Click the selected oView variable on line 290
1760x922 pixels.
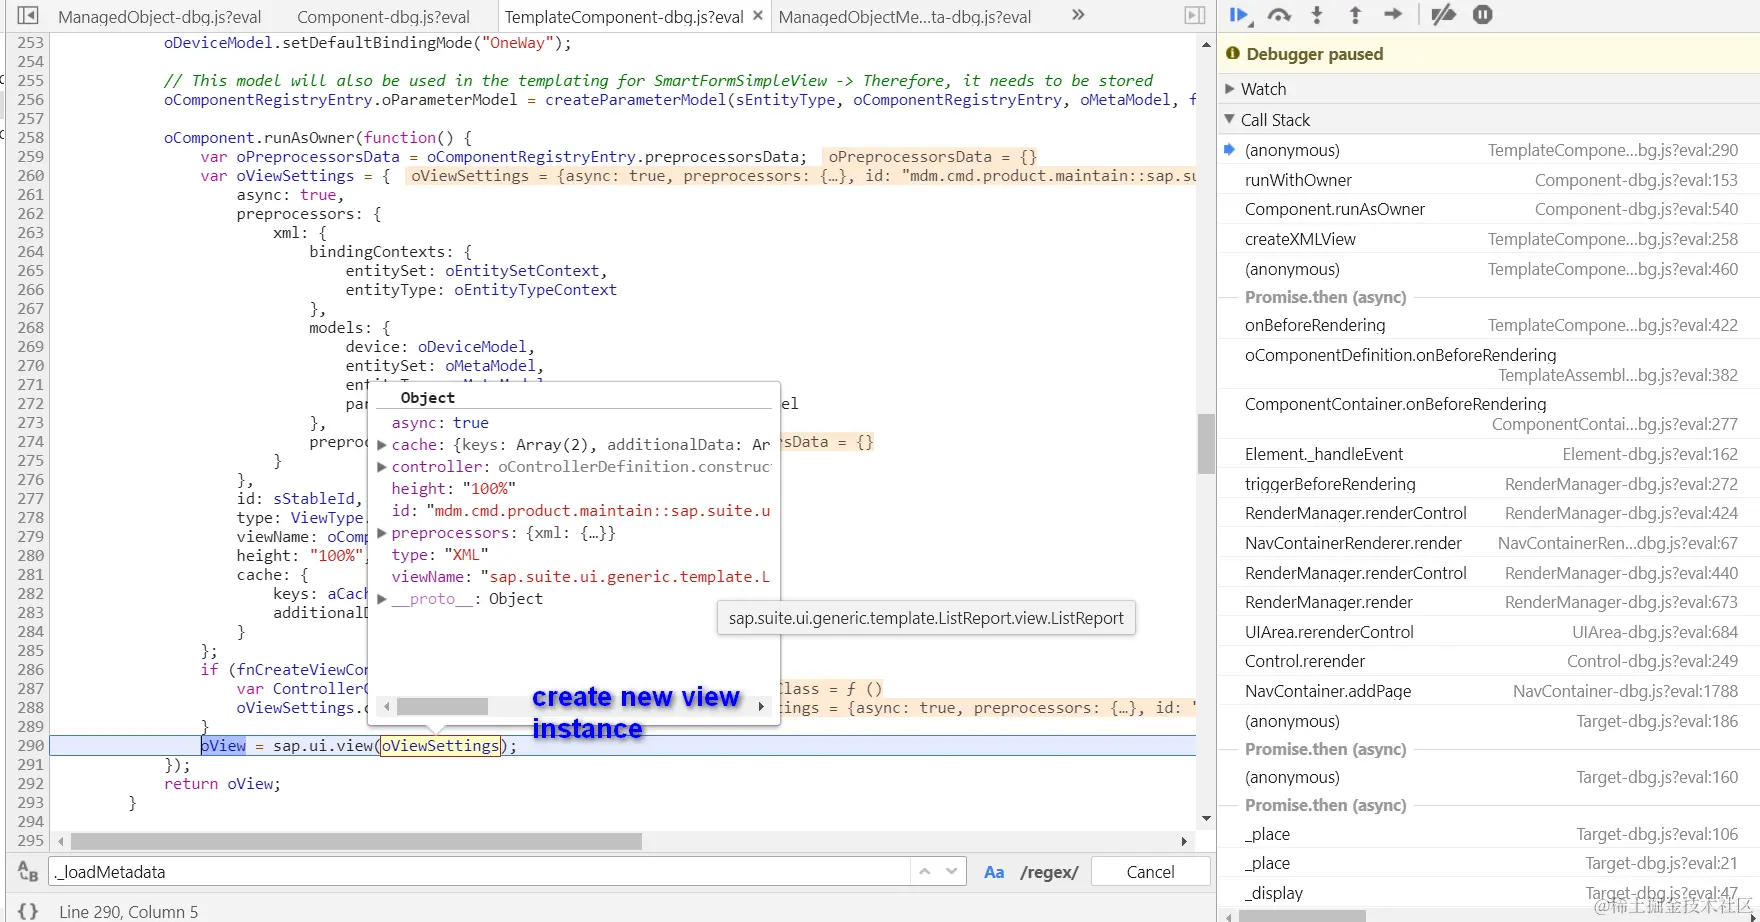tap(223, 746)
